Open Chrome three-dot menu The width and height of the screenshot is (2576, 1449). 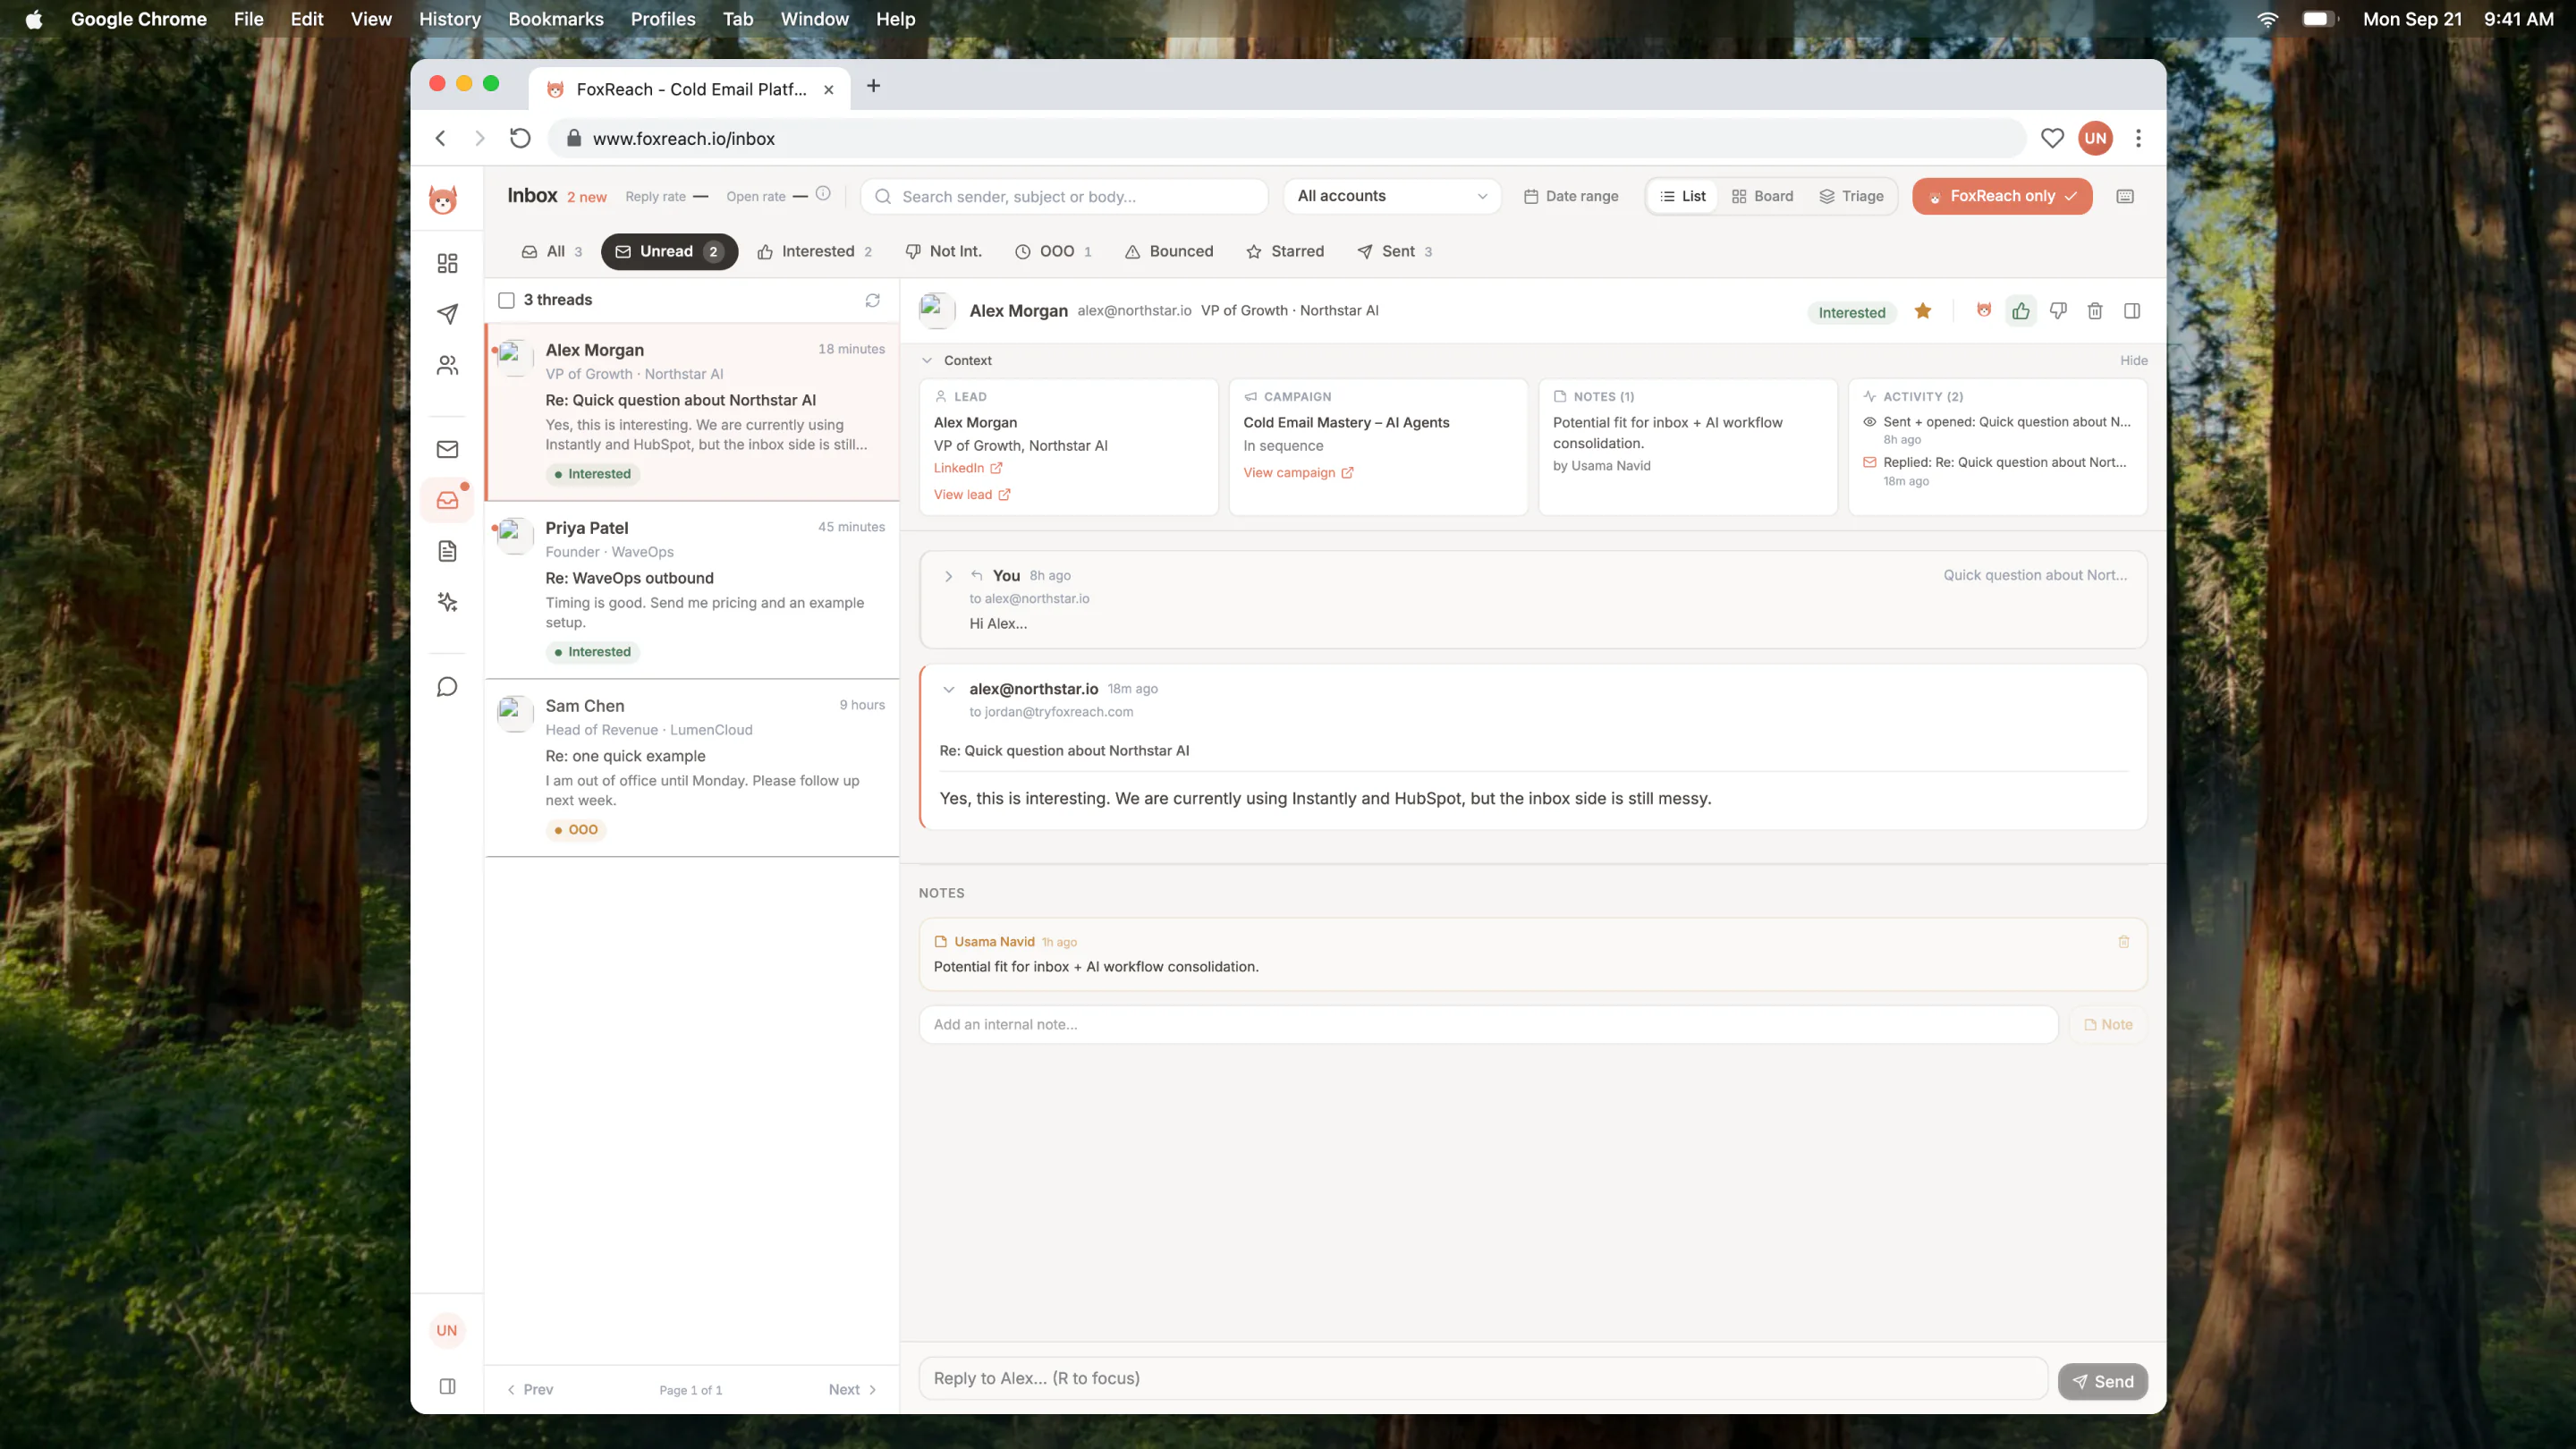click(x=2138, y=138)
